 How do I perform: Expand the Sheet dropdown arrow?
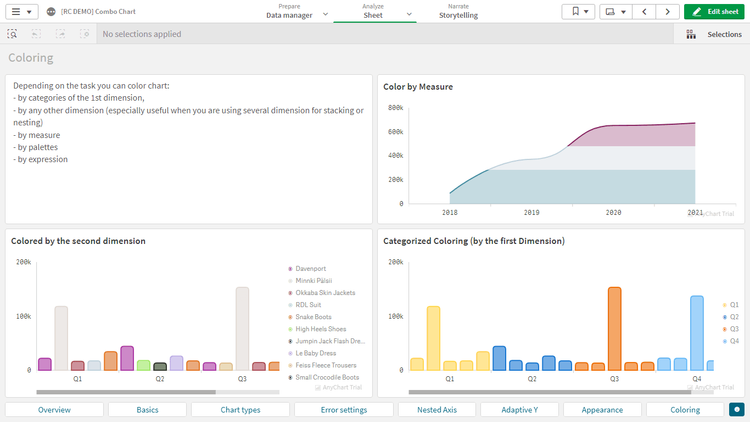411,15
